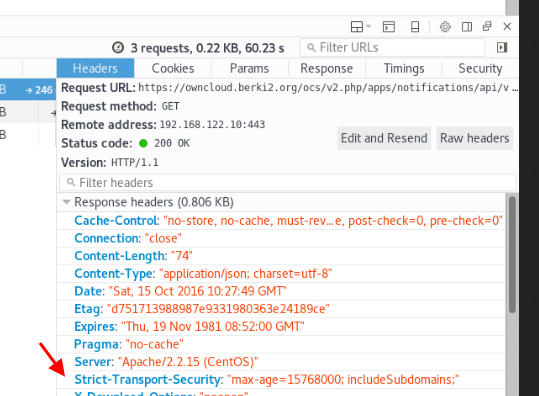539x396 pixels.
Task: Show the Timings tab
Action: (404, 68)
